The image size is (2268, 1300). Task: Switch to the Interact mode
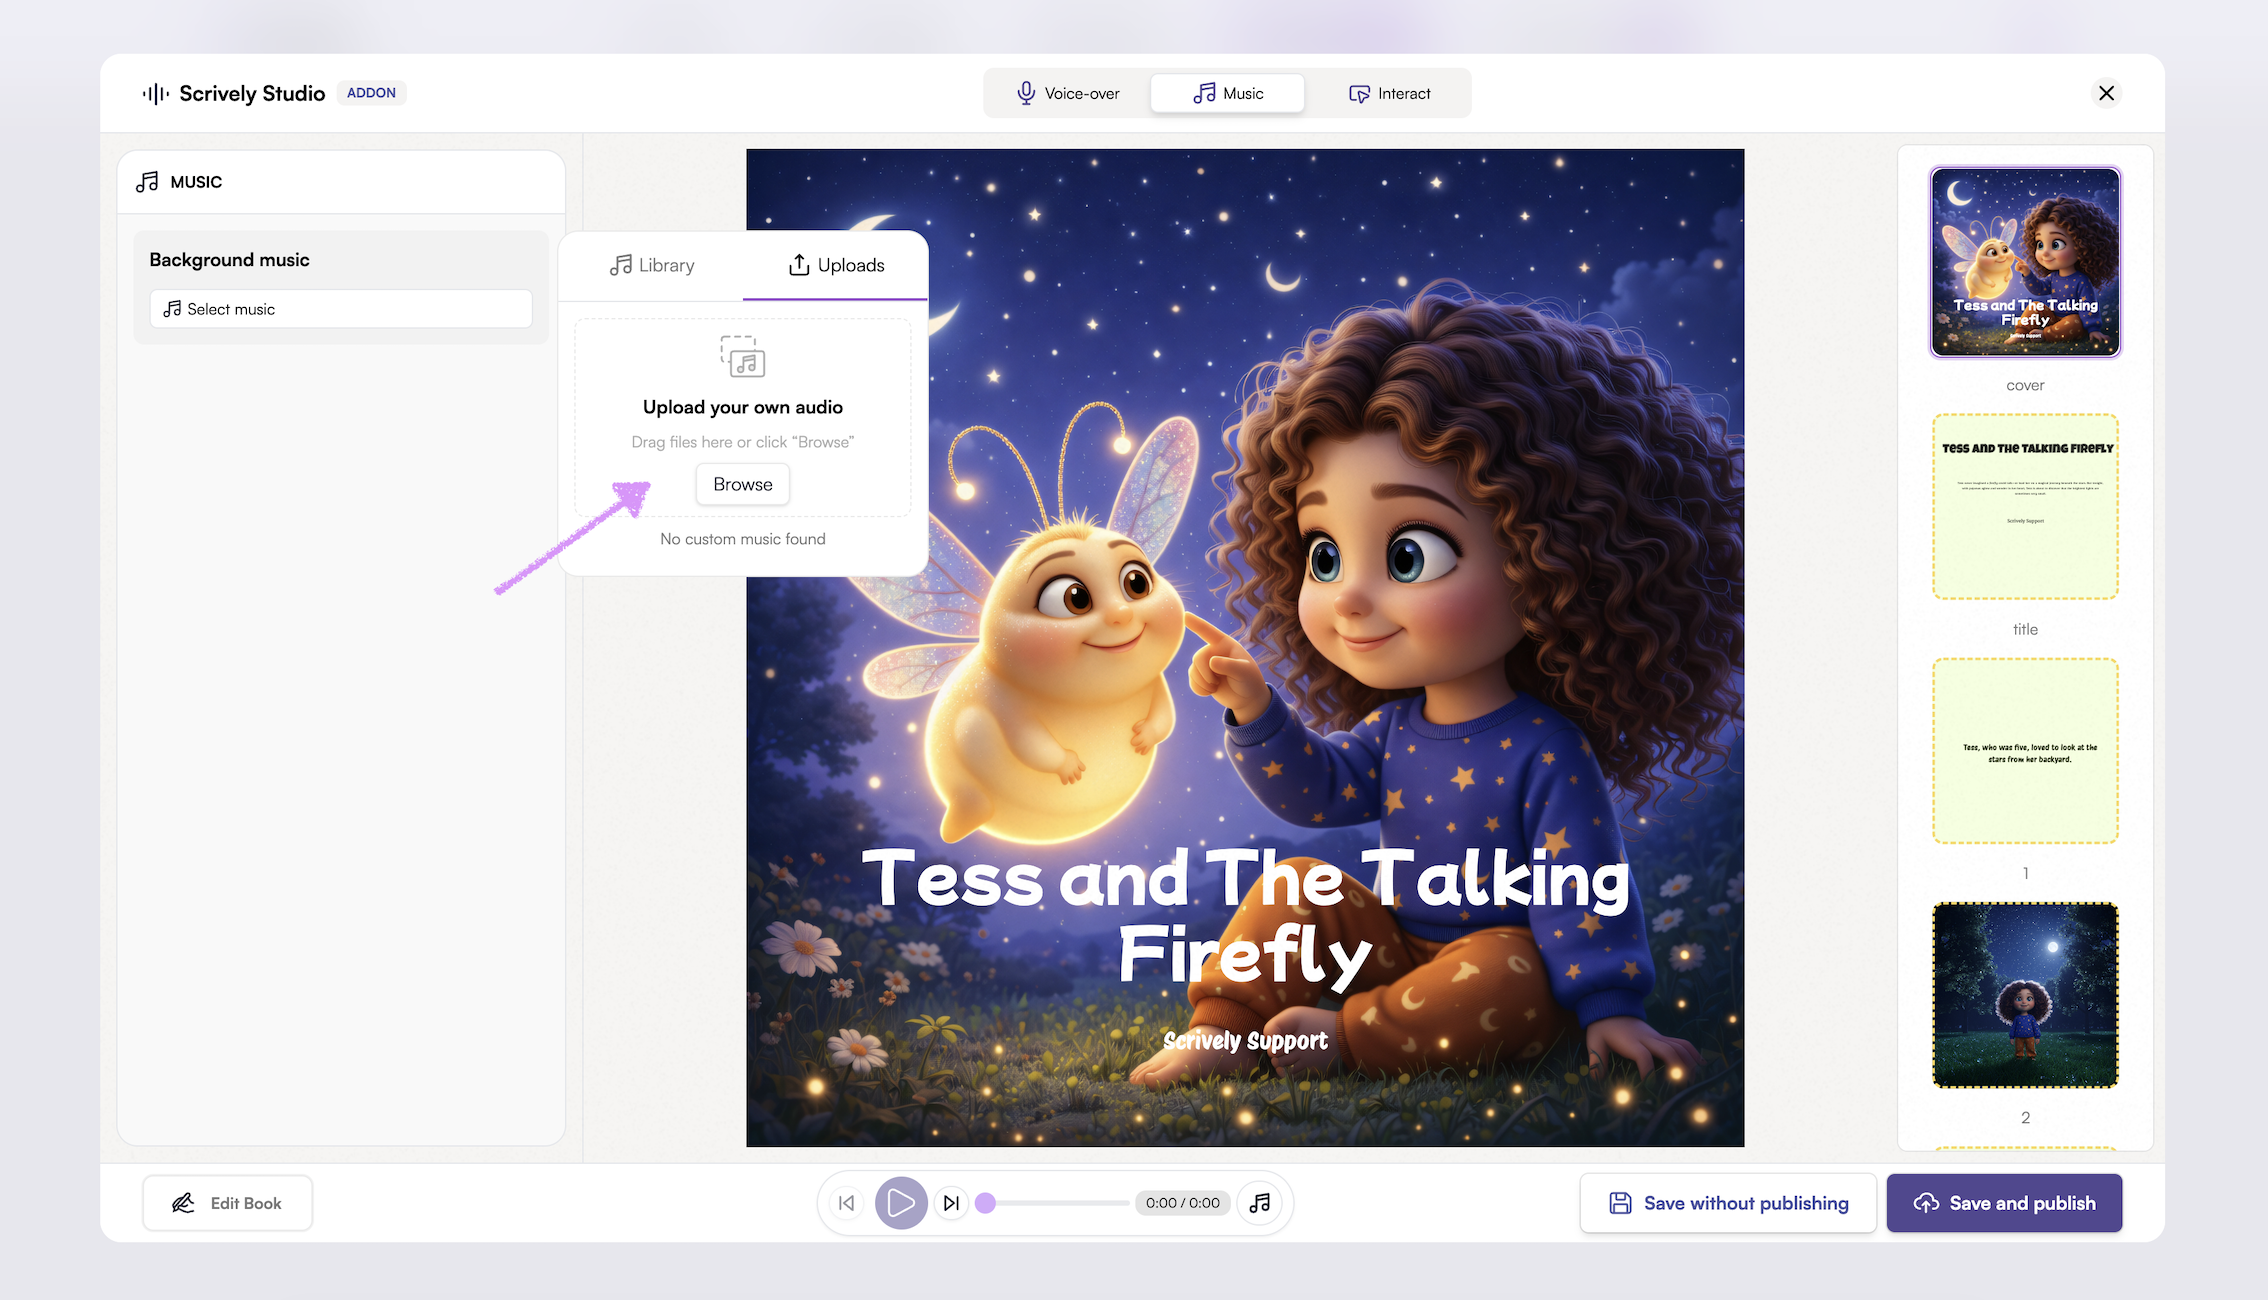coord(1389,93)
